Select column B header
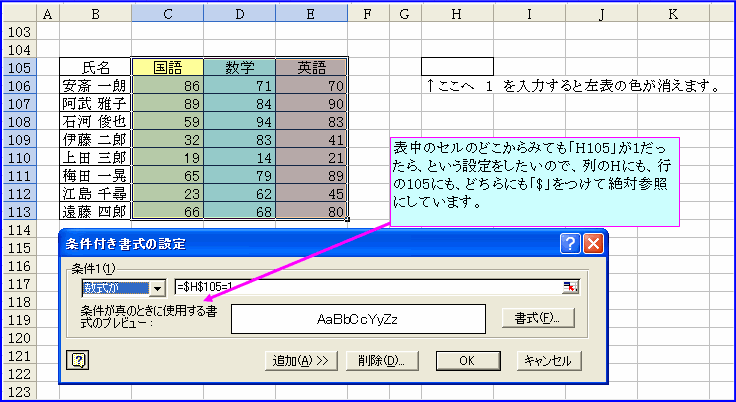The image size is (736, 402). click(x=95, y=14)
